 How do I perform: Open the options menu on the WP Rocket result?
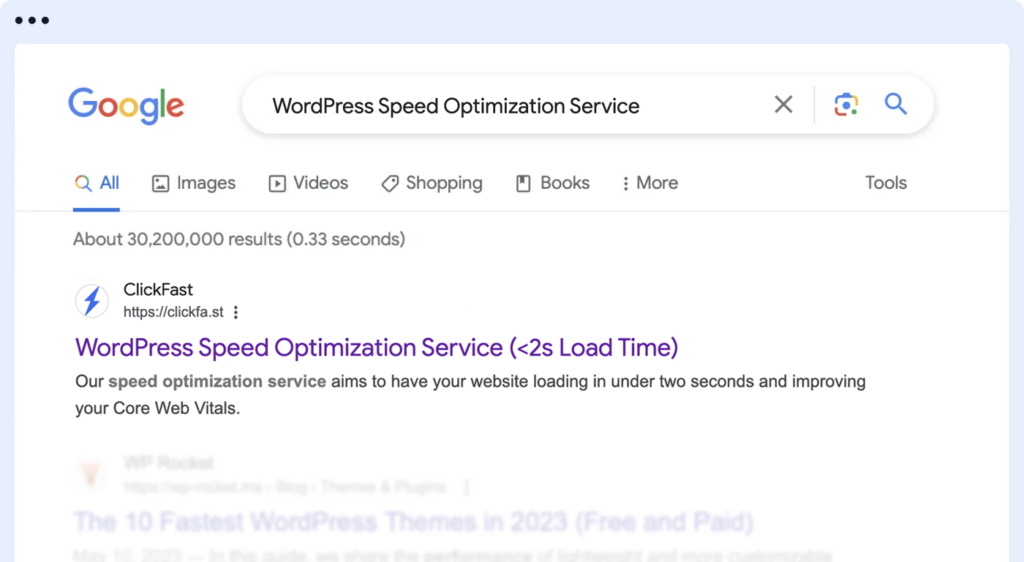[466, 487]
